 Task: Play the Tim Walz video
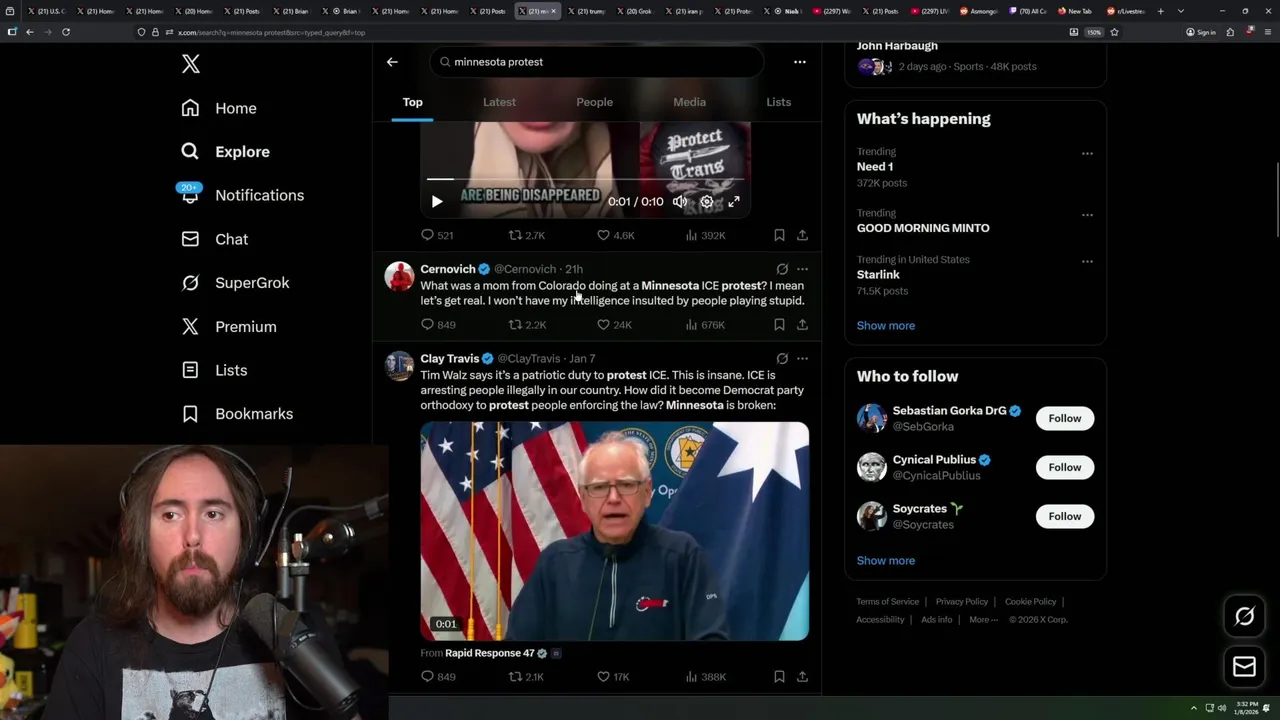point(614,531)
